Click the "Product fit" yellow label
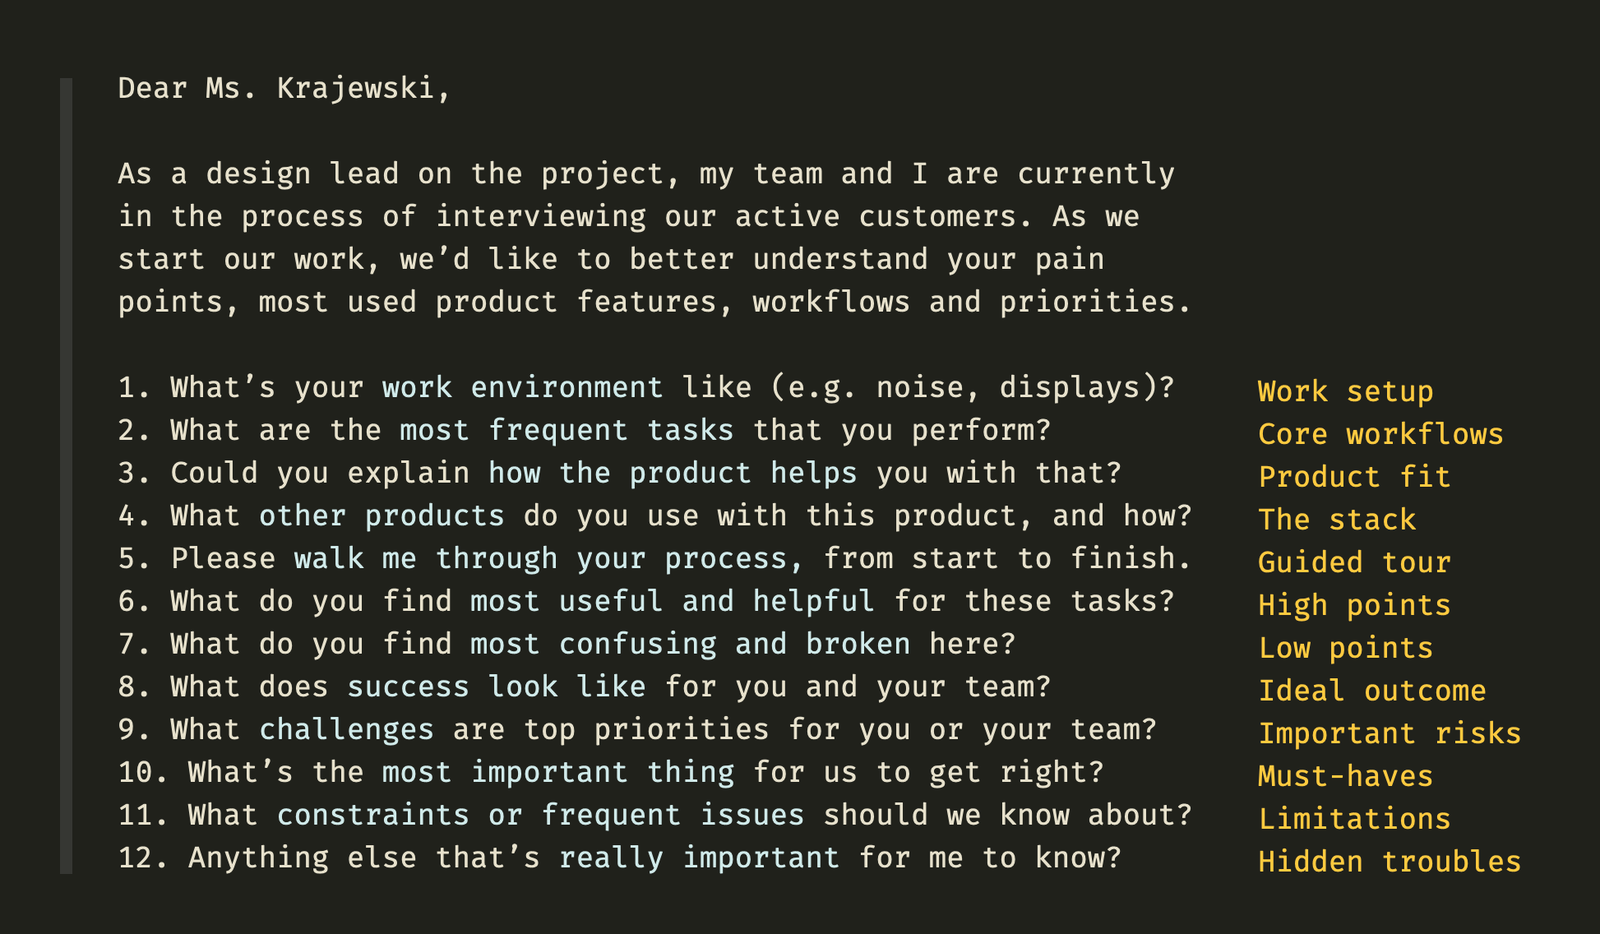This screenshot has height=934, width=1600. [1354, 477]
